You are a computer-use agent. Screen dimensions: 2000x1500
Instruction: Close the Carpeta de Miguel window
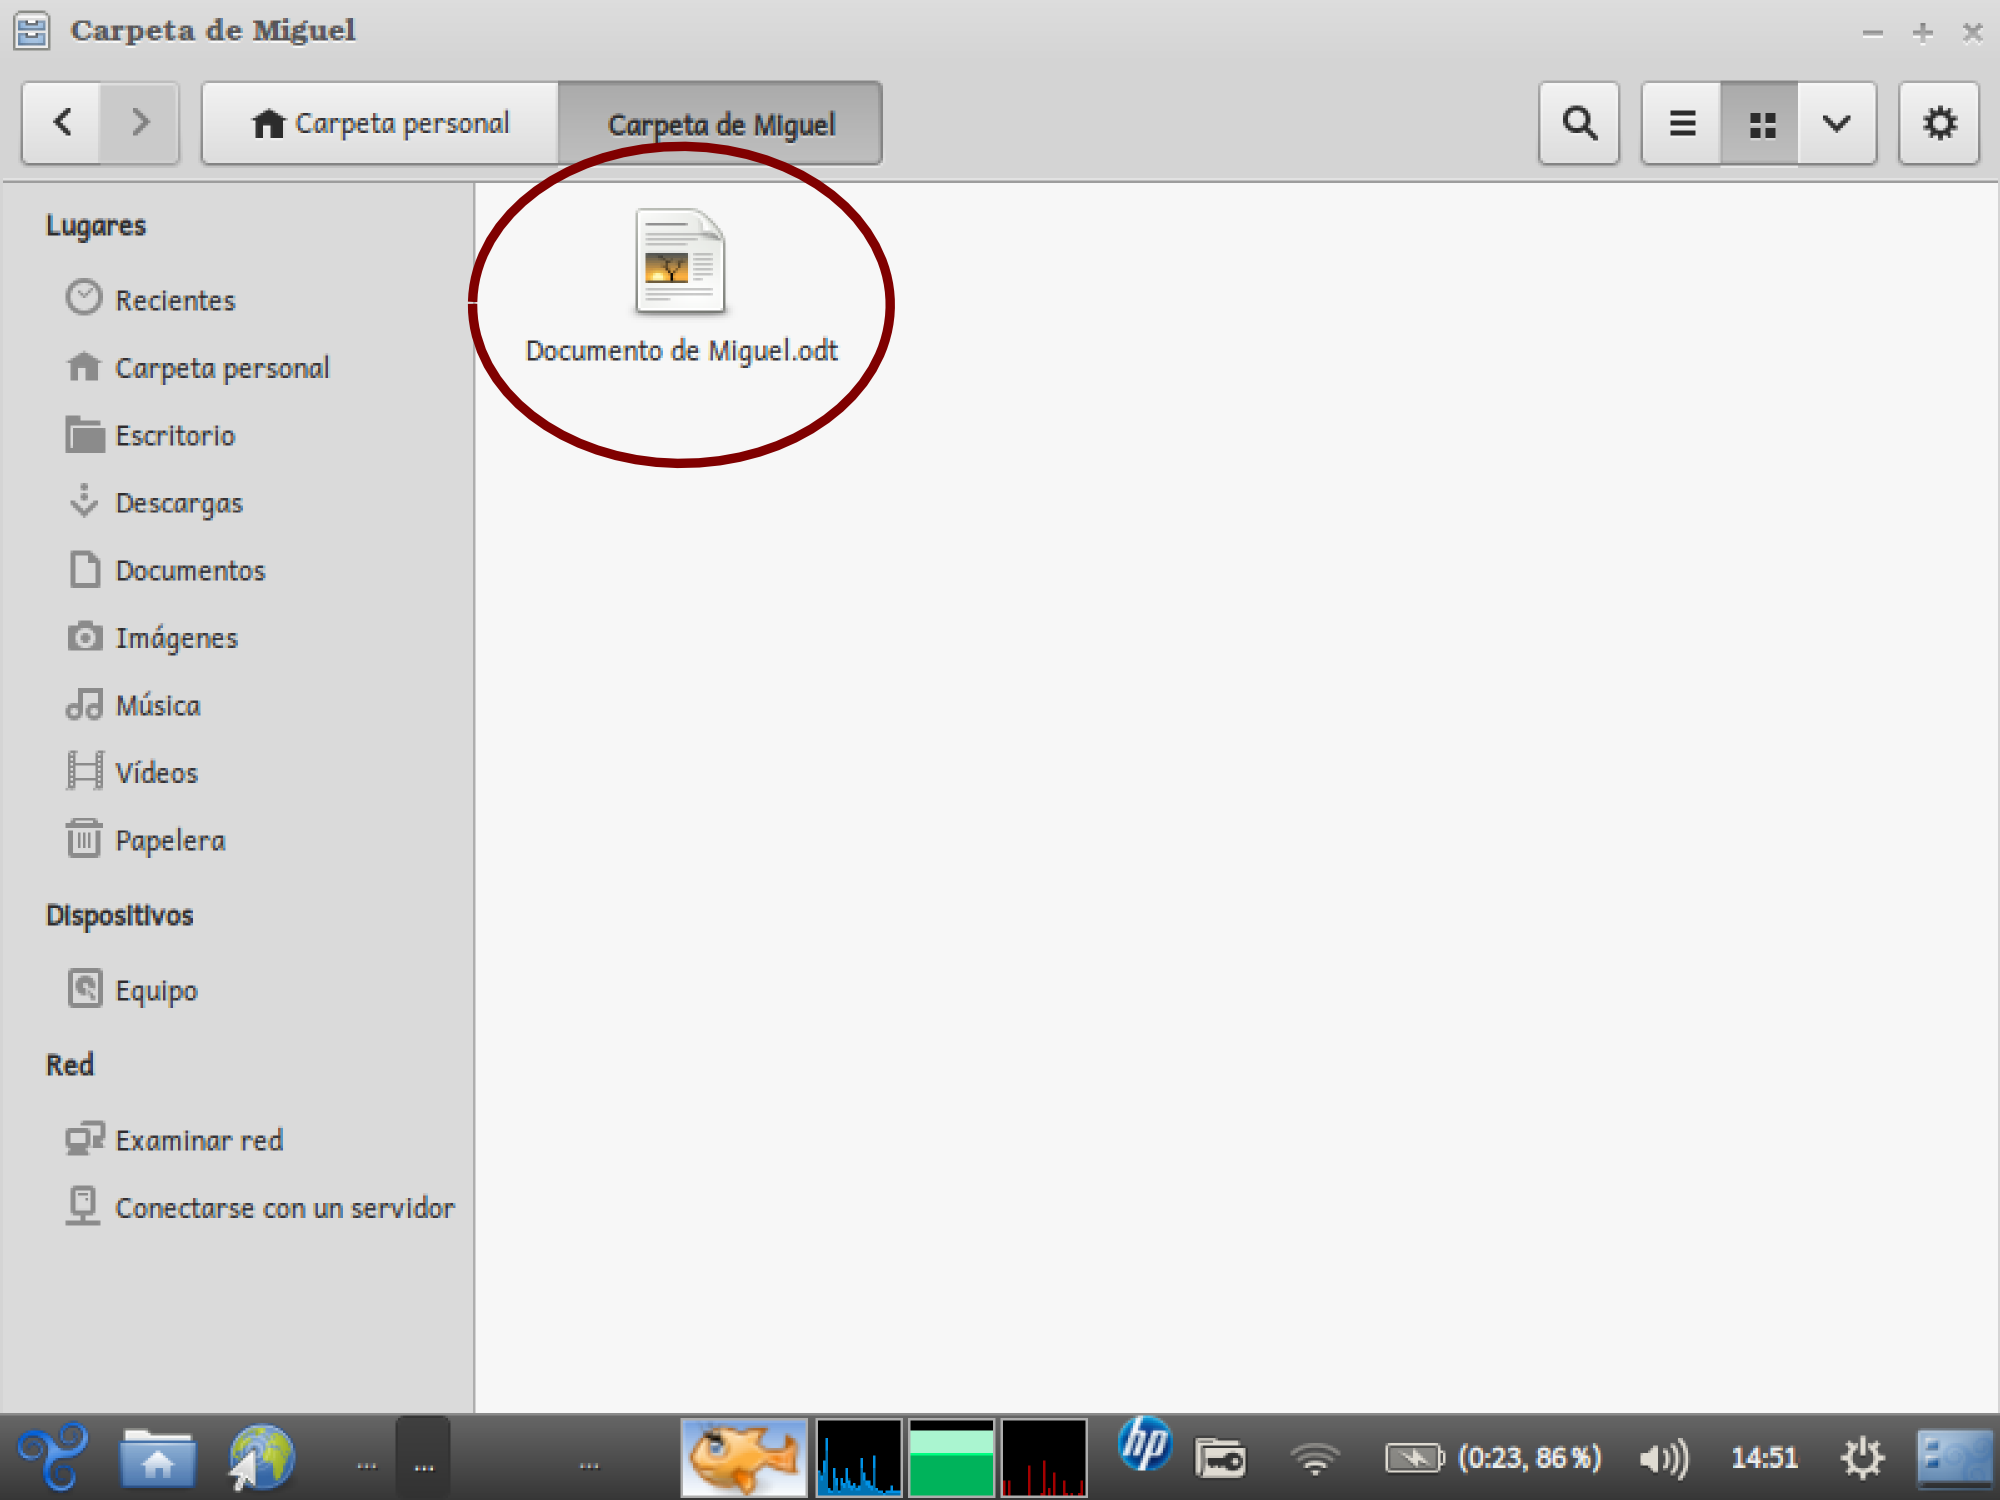pyautogui.click(x=1972, y=33)
